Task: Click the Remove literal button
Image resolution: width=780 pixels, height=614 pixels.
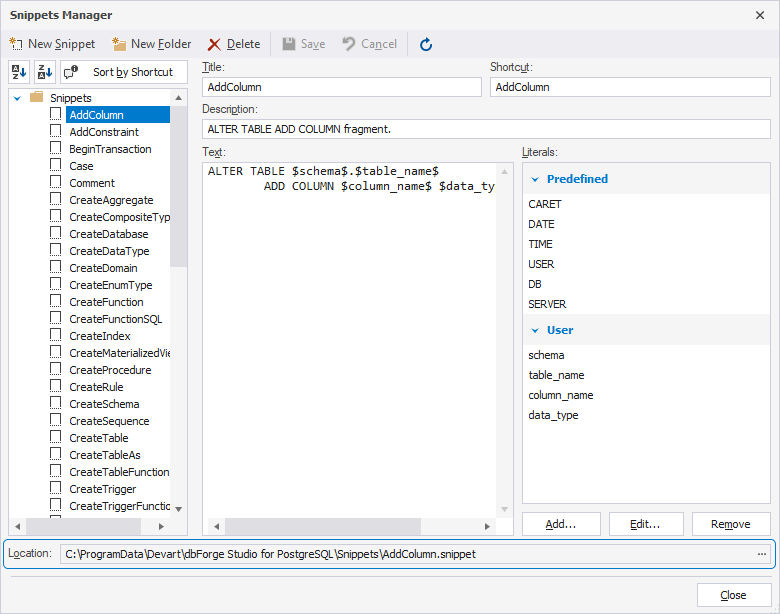Action: 731,524
